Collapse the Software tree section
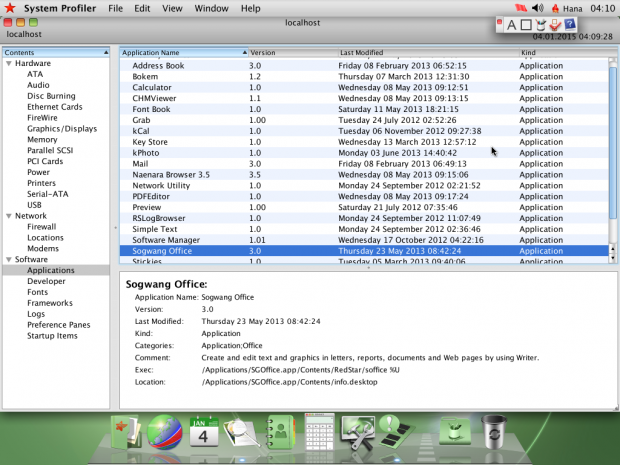Viewport: 620px width, 465px height. 9,259
